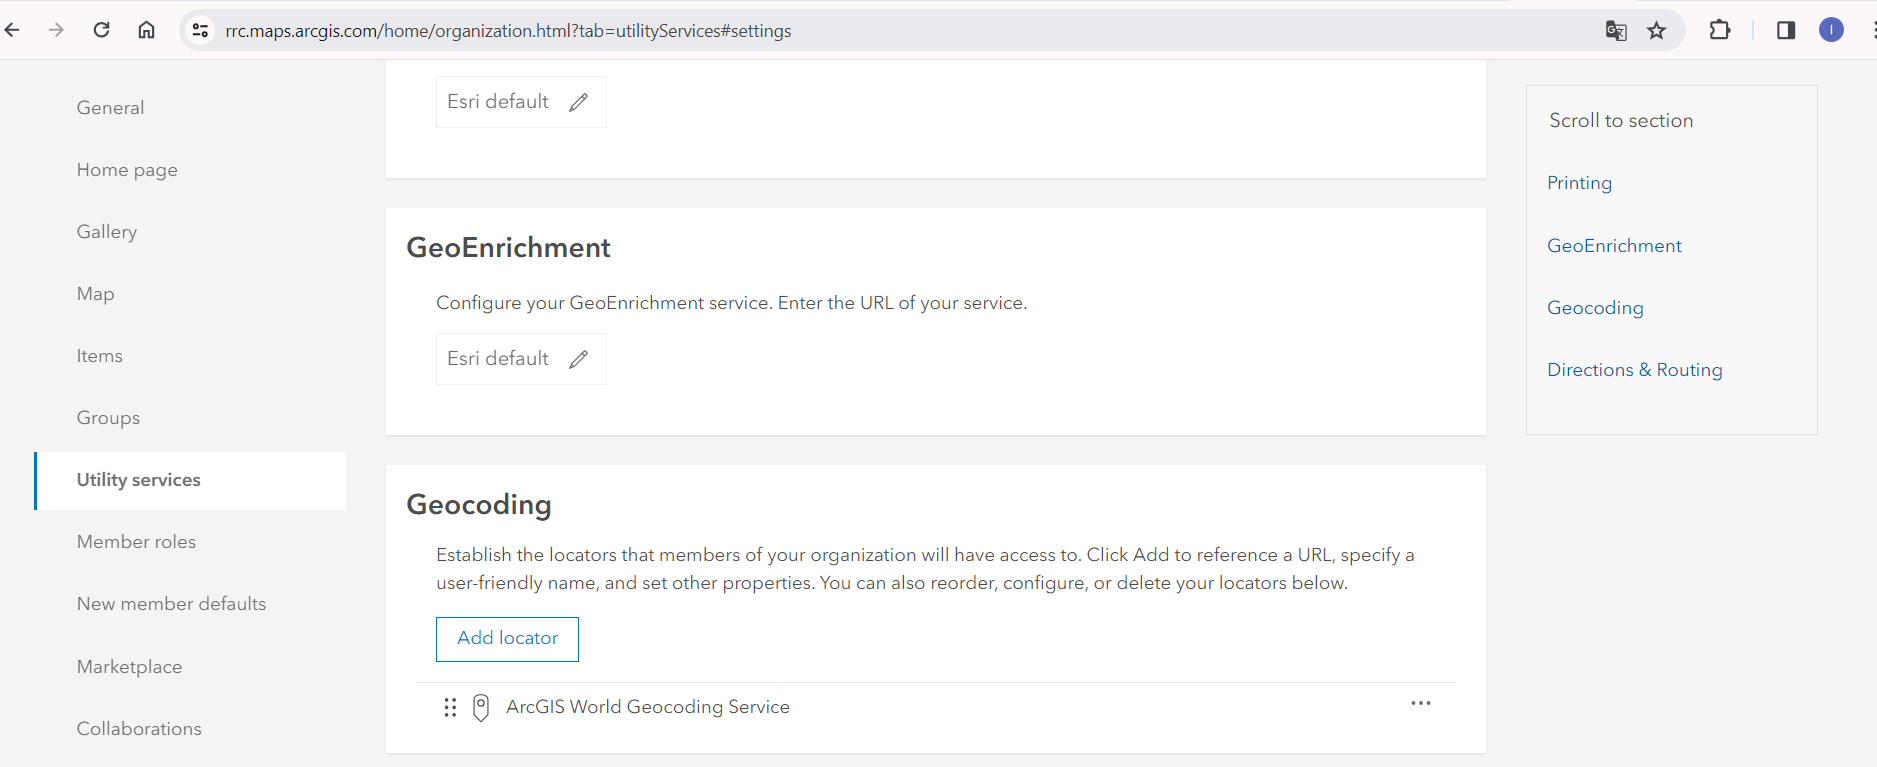Open the Chrome profile avatar

1831,30
